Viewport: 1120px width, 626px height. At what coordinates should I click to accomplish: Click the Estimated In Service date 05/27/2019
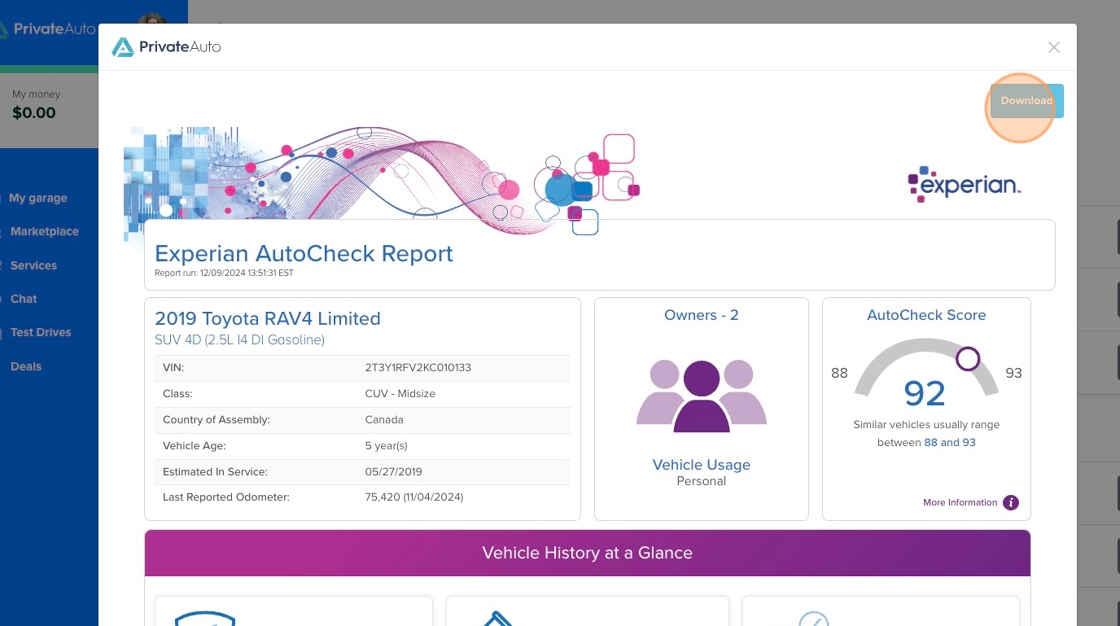tap(394, 472)
